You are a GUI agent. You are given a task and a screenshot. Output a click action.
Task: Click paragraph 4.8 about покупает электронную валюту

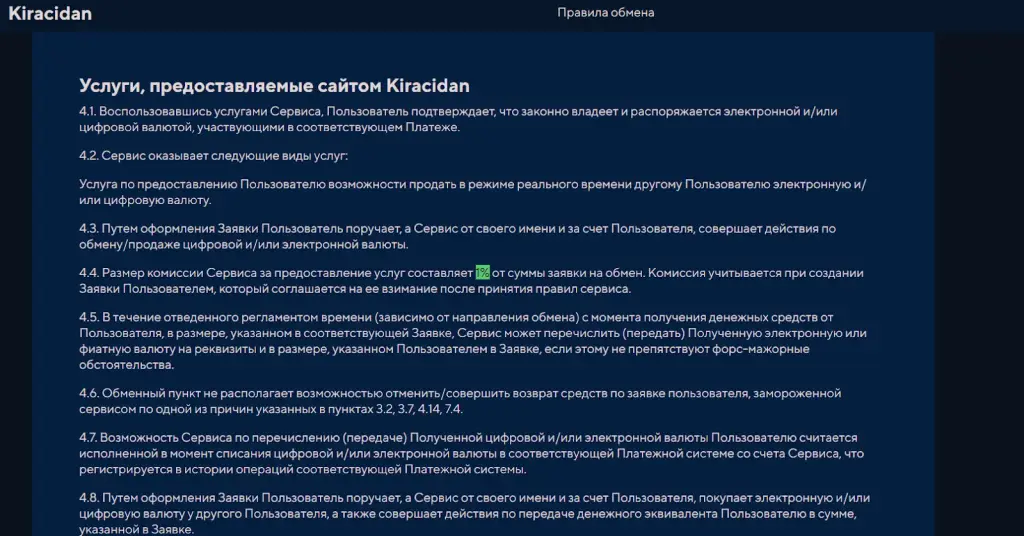tap(474, 514)
